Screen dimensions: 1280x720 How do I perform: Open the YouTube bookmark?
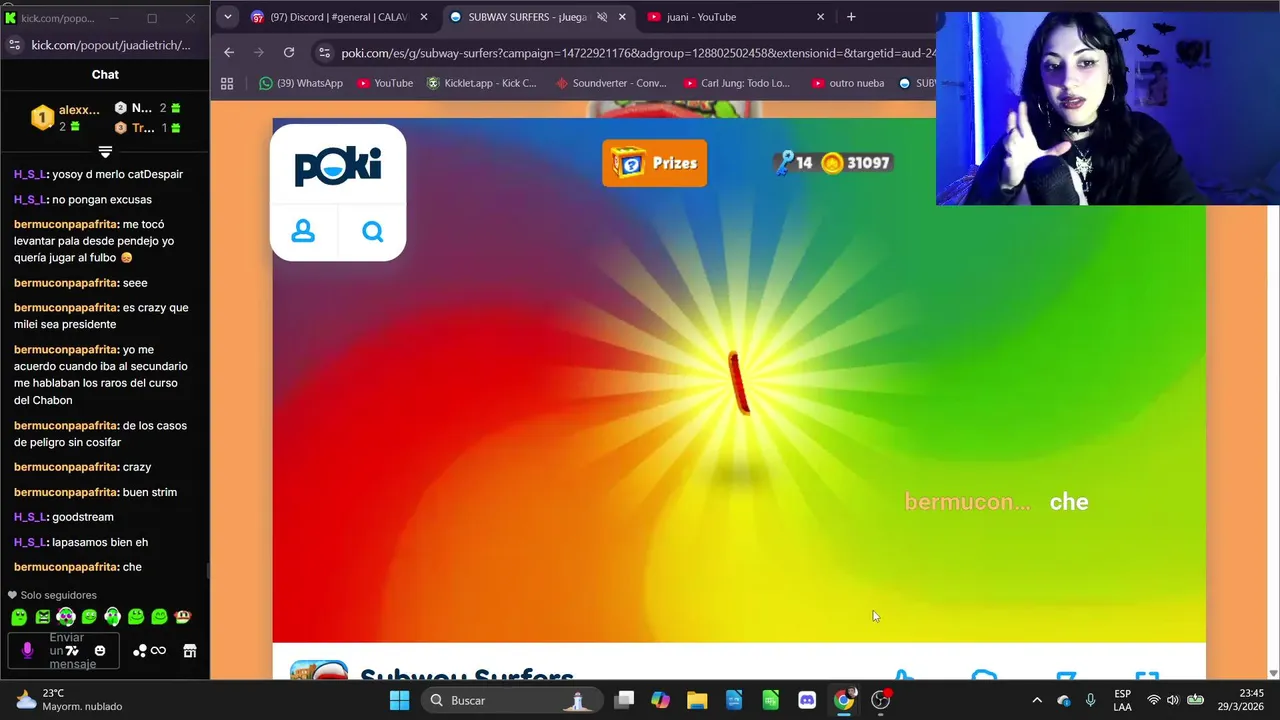[x=385, y=83]
